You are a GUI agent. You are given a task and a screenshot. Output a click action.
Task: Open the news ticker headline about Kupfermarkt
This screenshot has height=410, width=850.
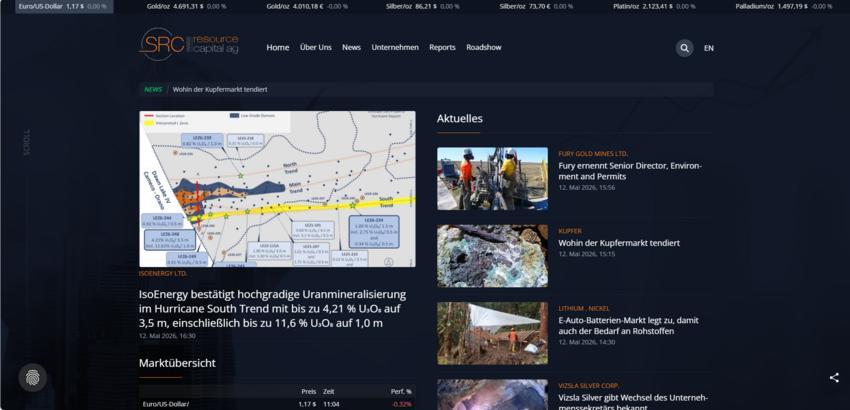220,89
